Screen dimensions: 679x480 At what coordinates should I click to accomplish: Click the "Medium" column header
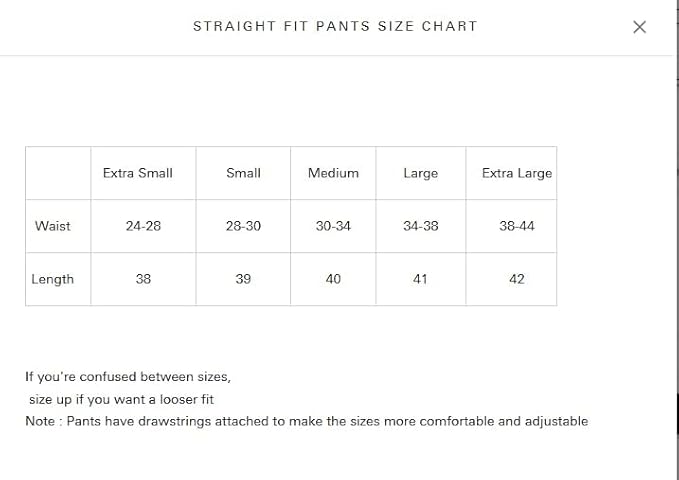coord(333,173)
